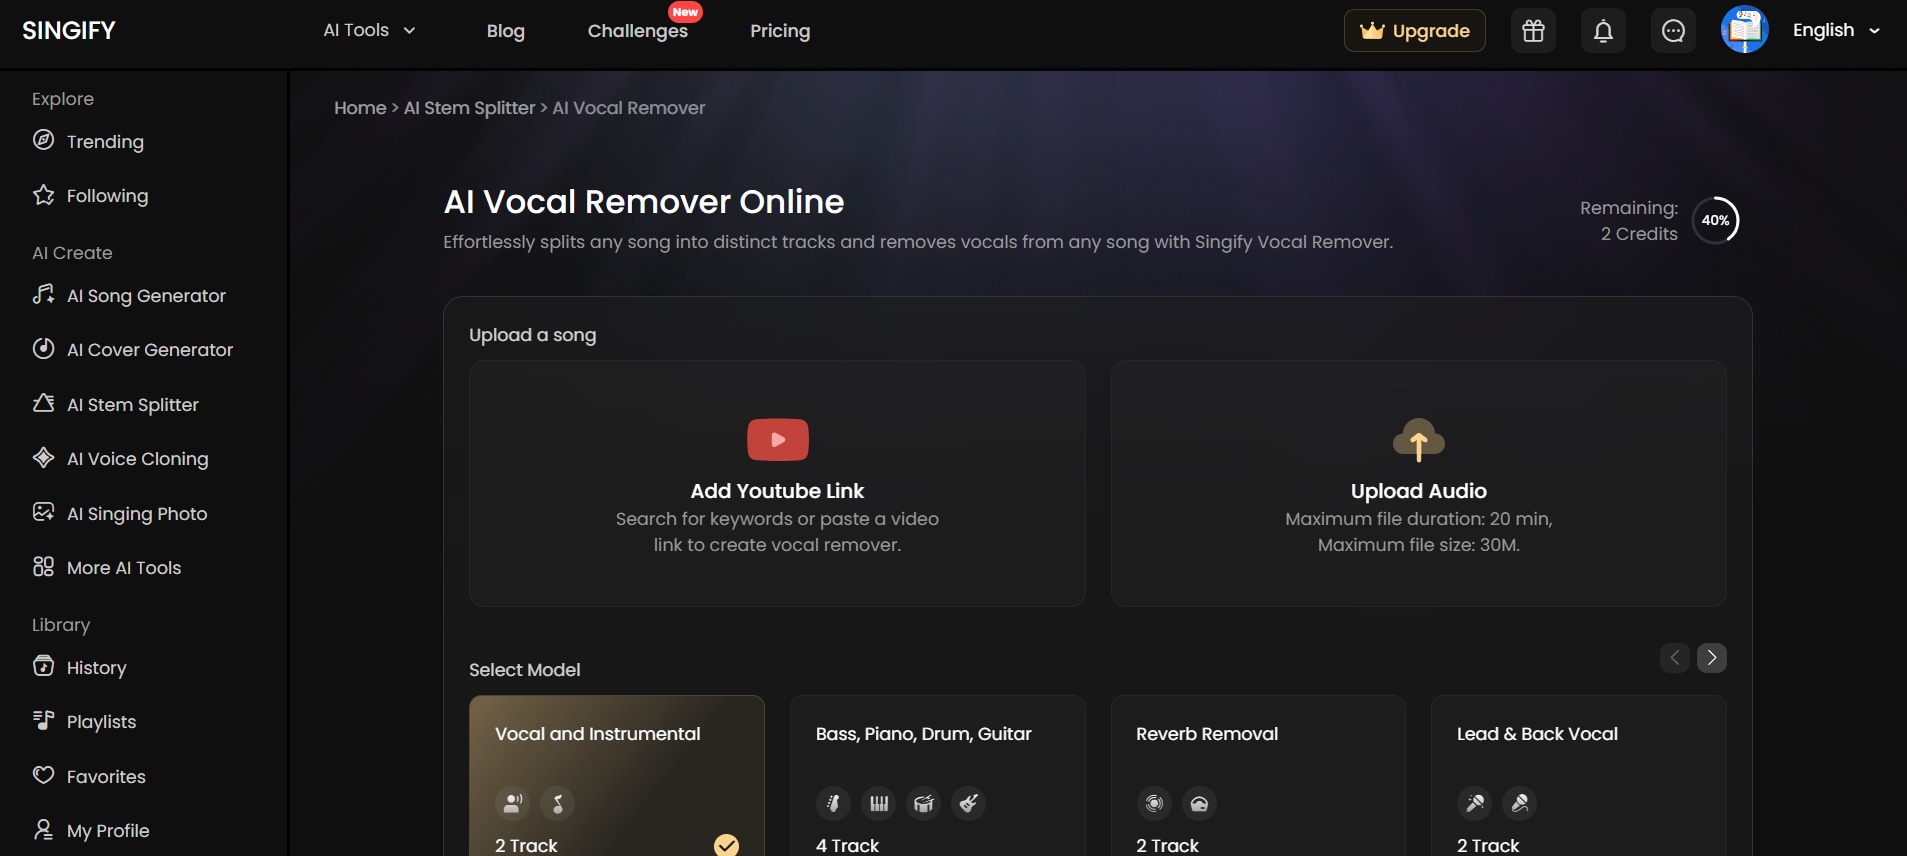Image resolution: width=1907 pixels, height=856 pixels.
Task: Click the AI Cover Generator disc icon
Action: click(43, 349)
